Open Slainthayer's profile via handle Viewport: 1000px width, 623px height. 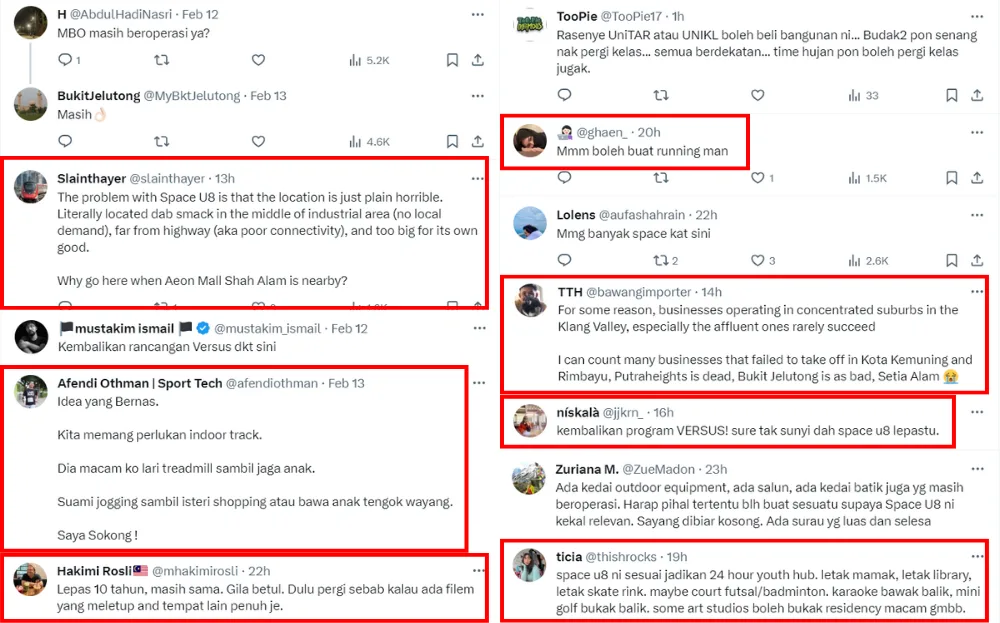coord(168,178)
